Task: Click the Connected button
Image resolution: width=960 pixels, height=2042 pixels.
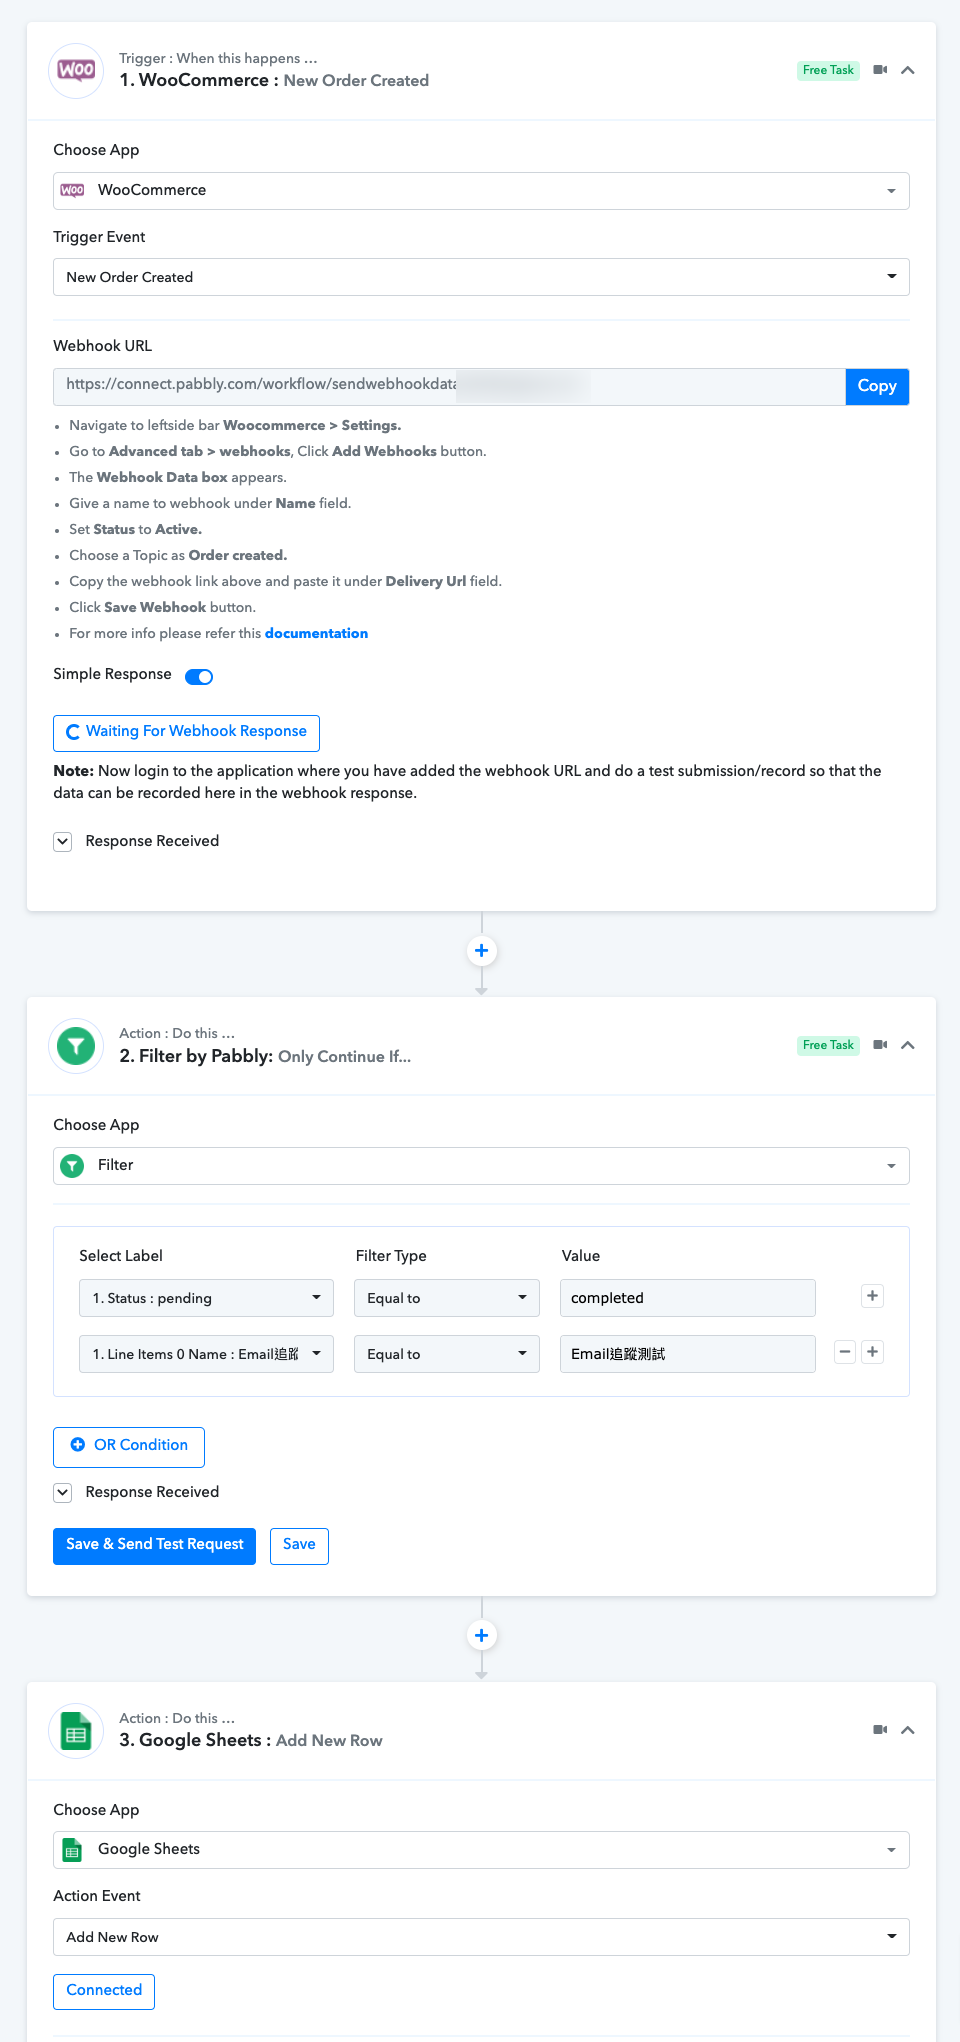Action: point(104,1991)
